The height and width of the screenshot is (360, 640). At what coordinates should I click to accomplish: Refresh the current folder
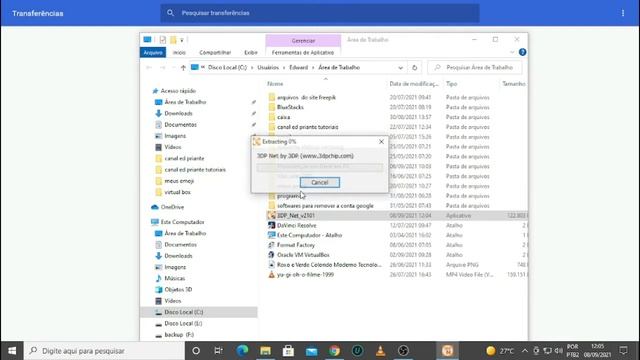point(414,68)
